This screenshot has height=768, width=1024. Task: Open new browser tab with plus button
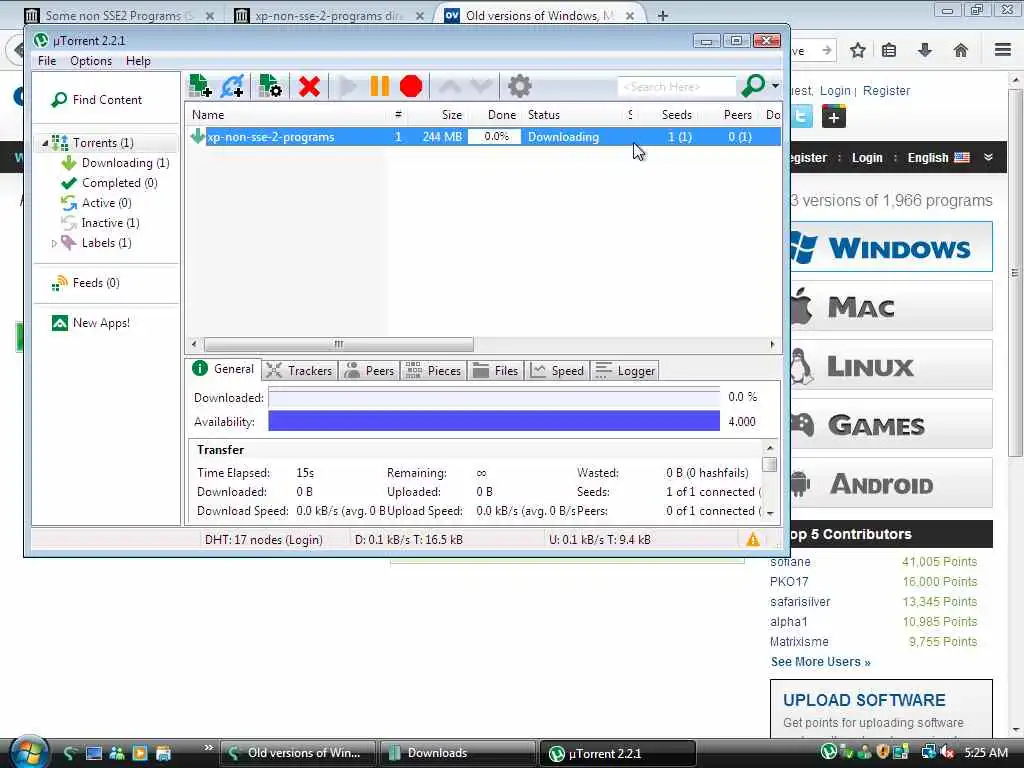click(663, 15)
